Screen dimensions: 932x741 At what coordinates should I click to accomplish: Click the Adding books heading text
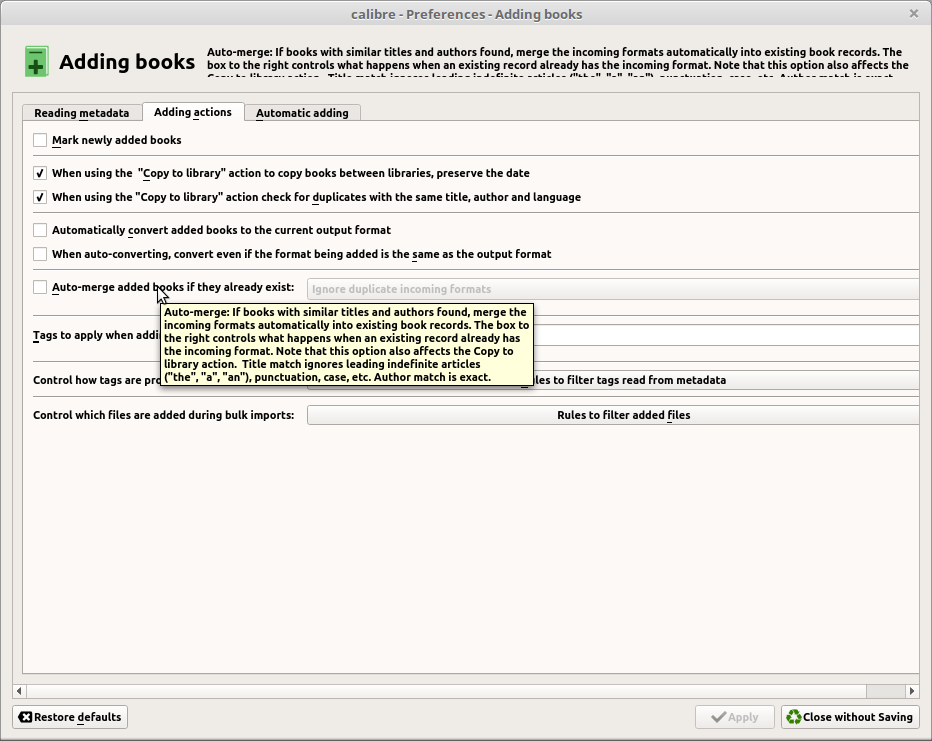127,62
